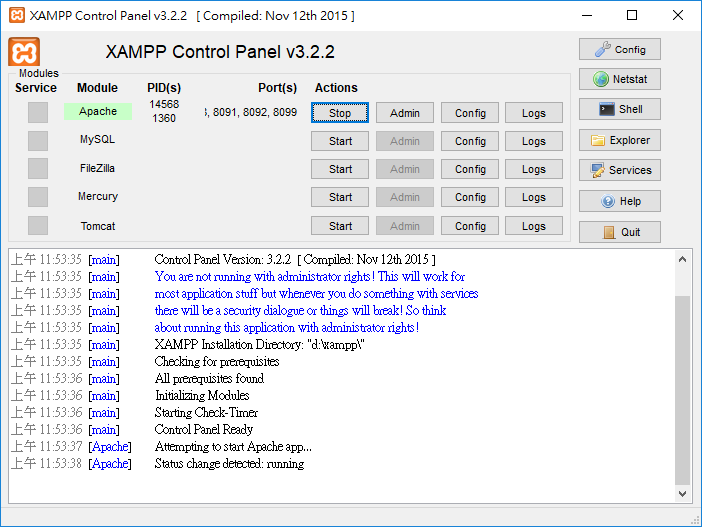
Task: View MySQL Logs
Action: [534, 141]
